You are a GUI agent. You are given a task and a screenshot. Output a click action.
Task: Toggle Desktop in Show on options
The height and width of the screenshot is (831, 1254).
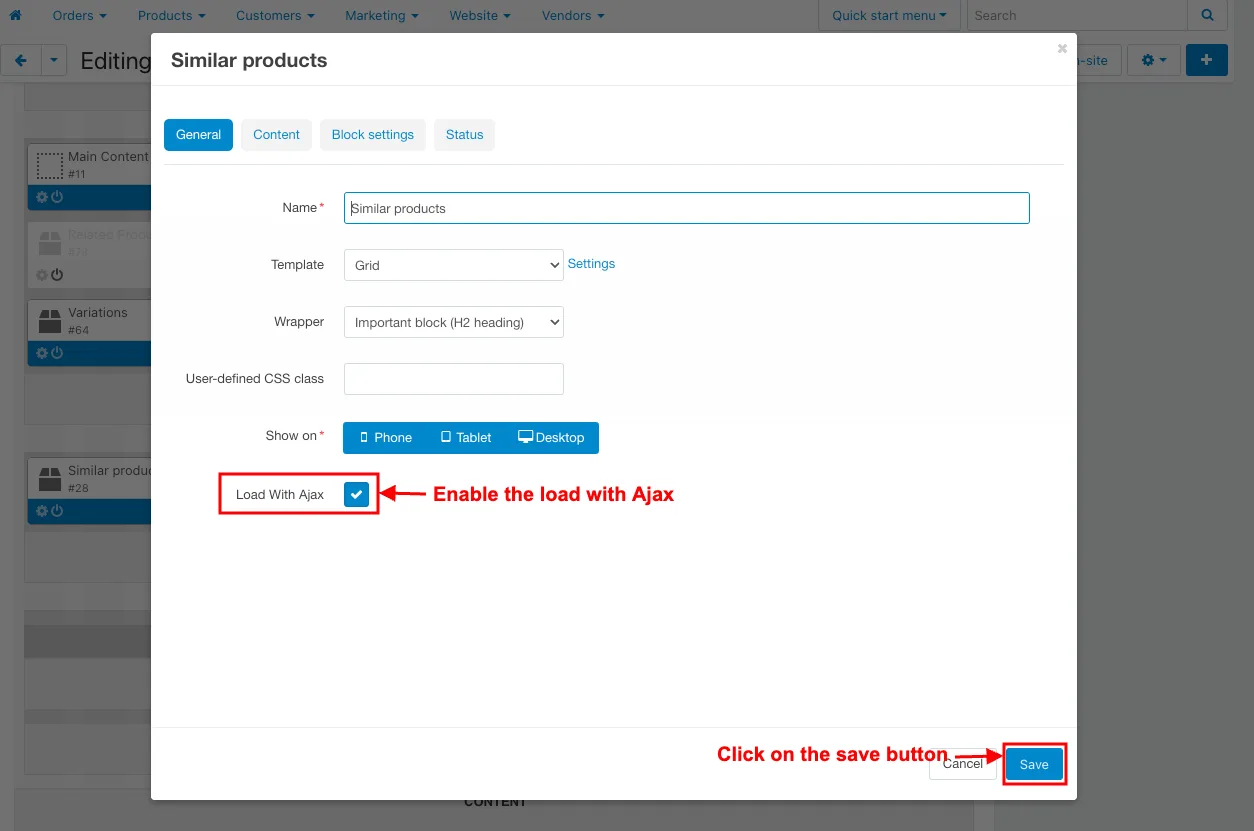pos(552,437)
